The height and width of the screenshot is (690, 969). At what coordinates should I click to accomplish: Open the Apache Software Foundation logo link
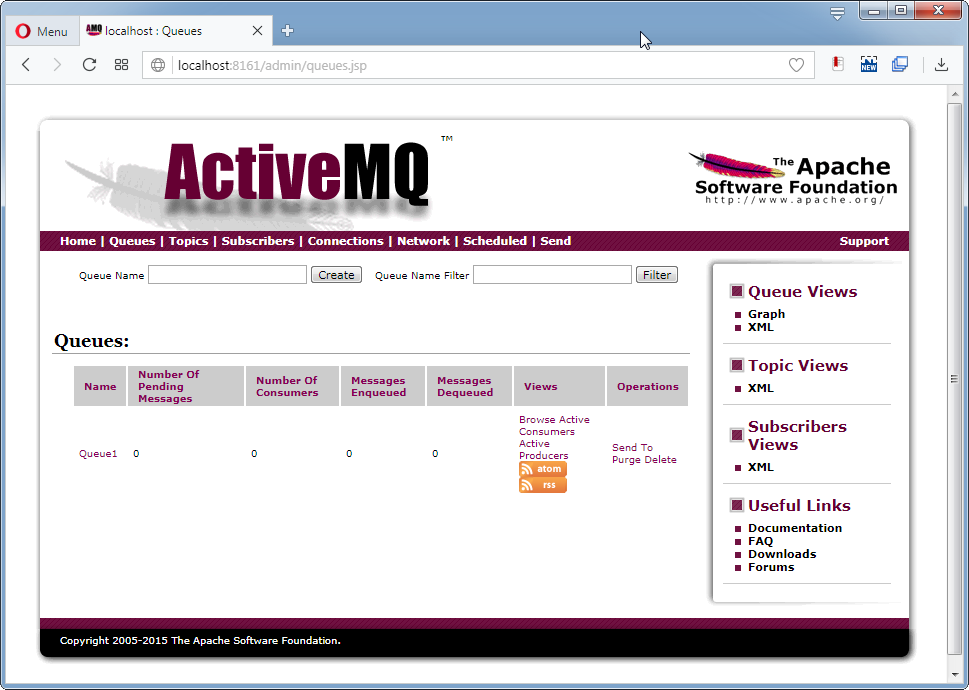[x=793, y=179]
